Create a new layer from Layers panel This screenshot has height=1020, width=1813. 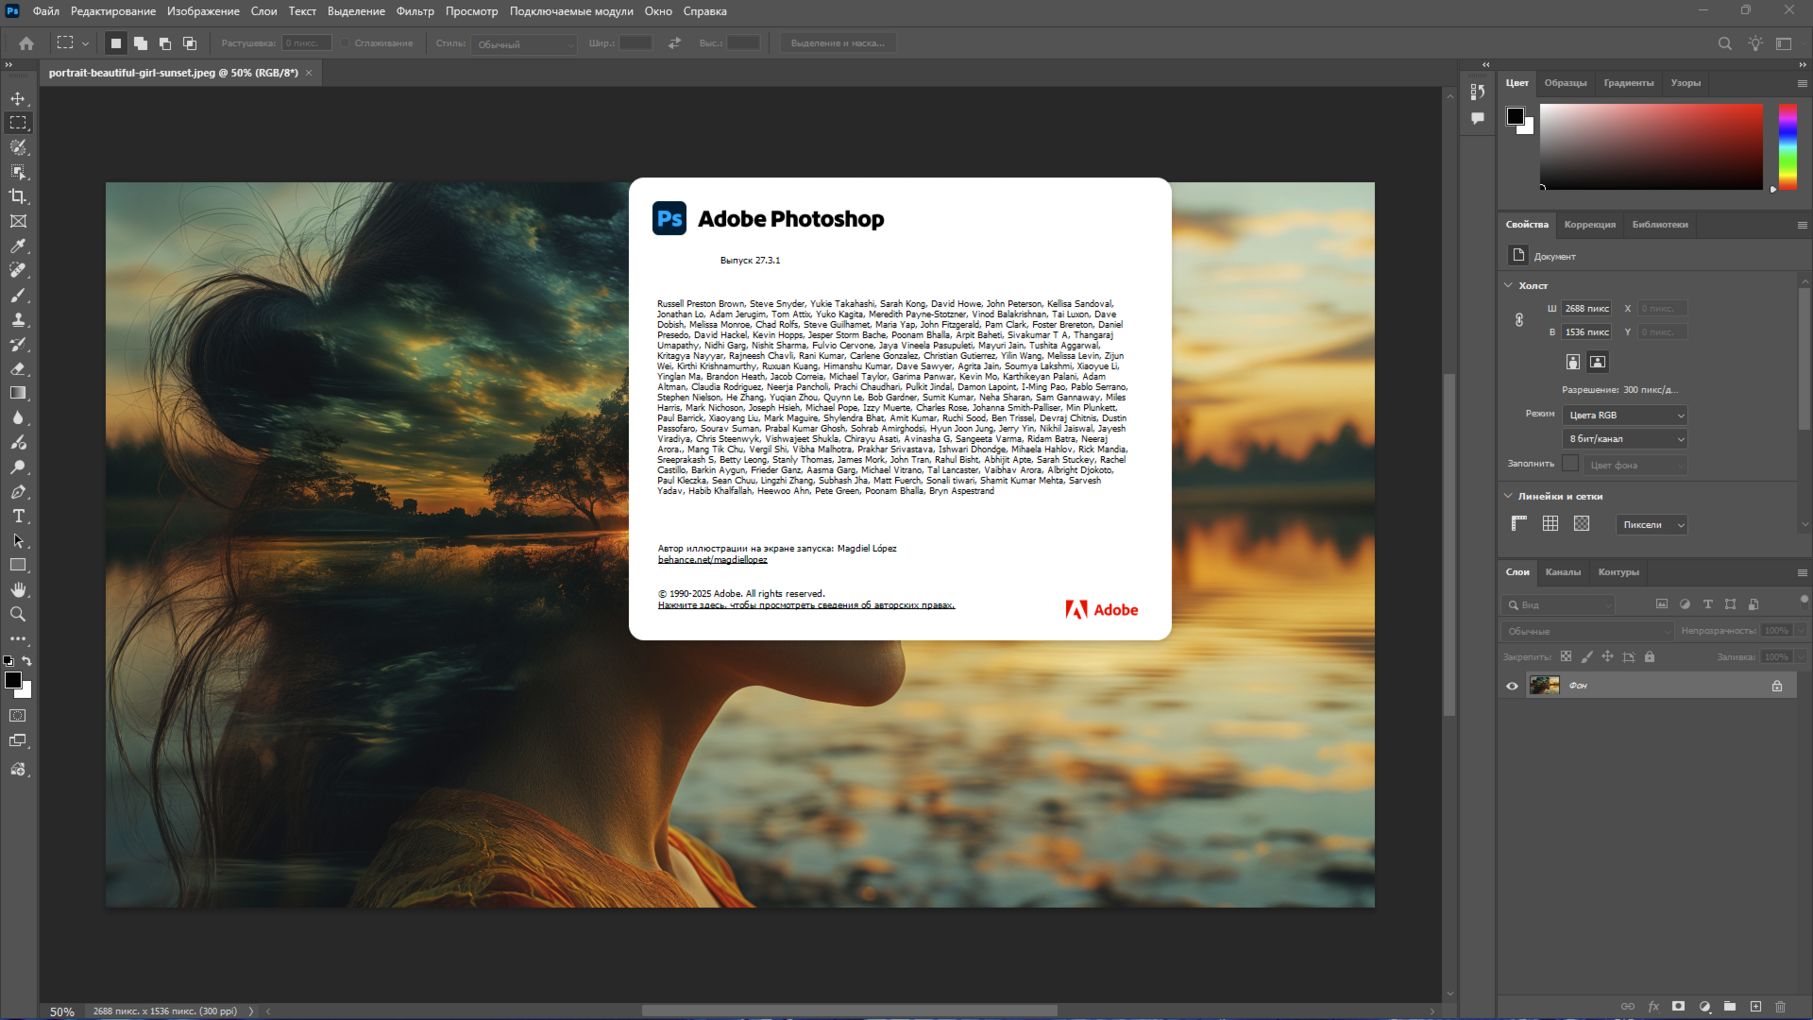point(1755,1006)
